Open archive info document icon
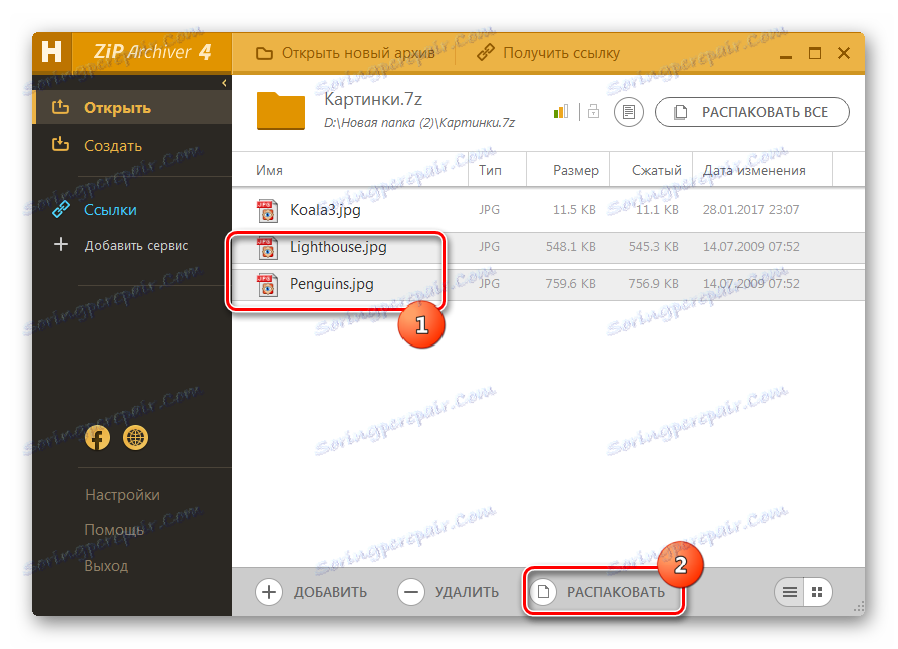 (629, 112)
